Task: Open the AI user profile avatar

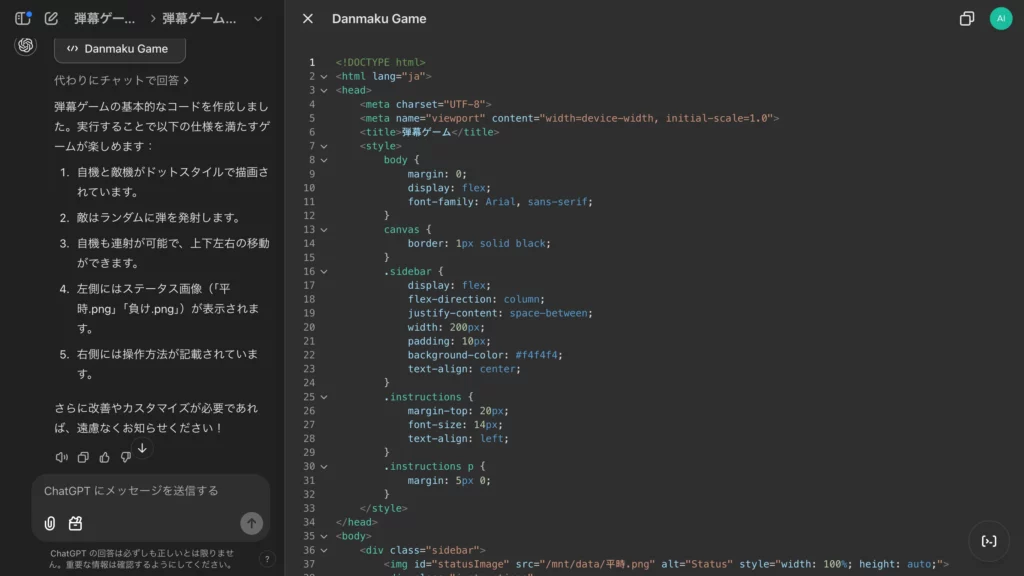Action: coord(1000,18)
